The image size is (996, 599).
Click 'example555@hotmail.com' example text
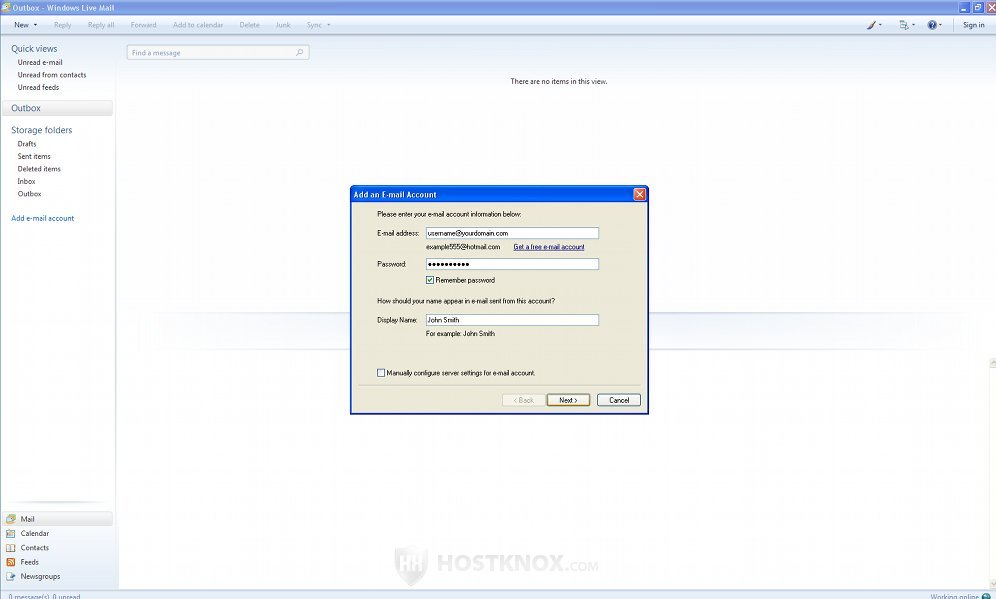pos(463,247)
